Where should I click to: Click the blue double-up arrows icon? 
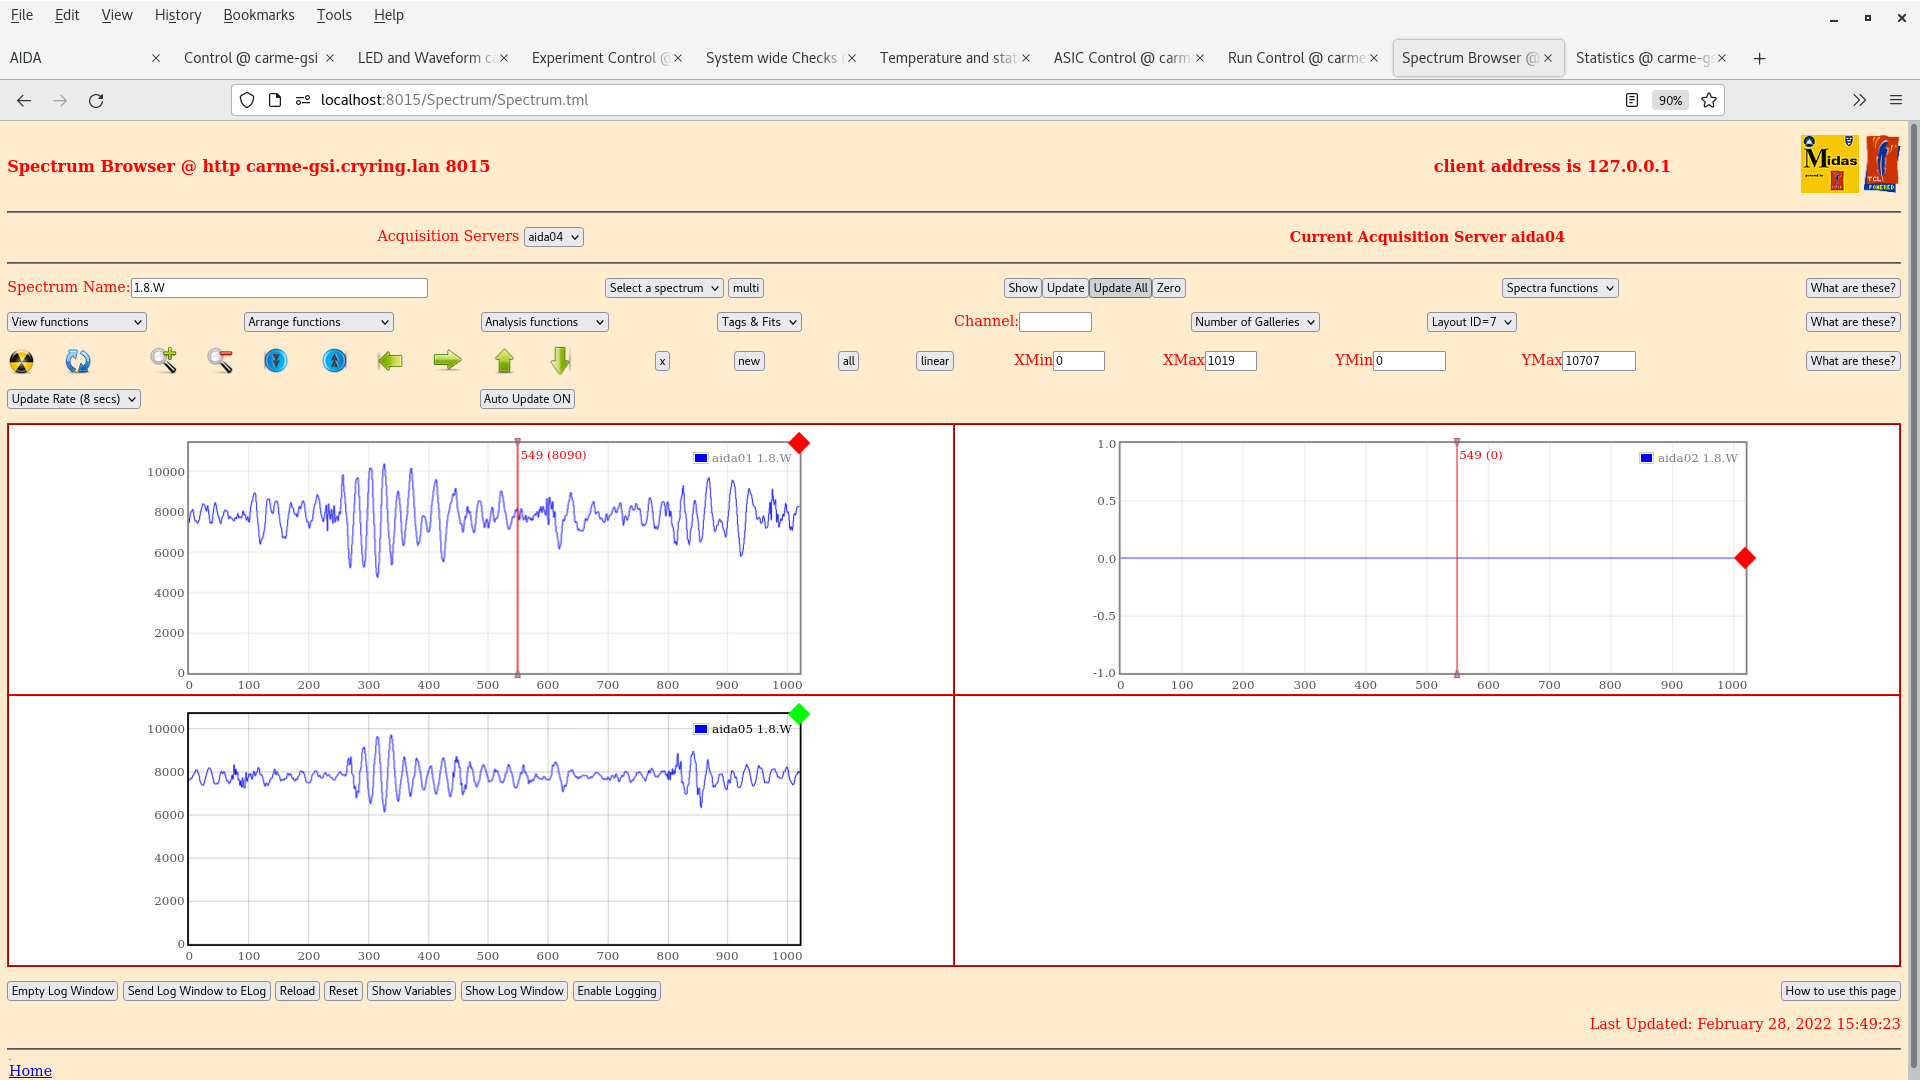(335, 361)
